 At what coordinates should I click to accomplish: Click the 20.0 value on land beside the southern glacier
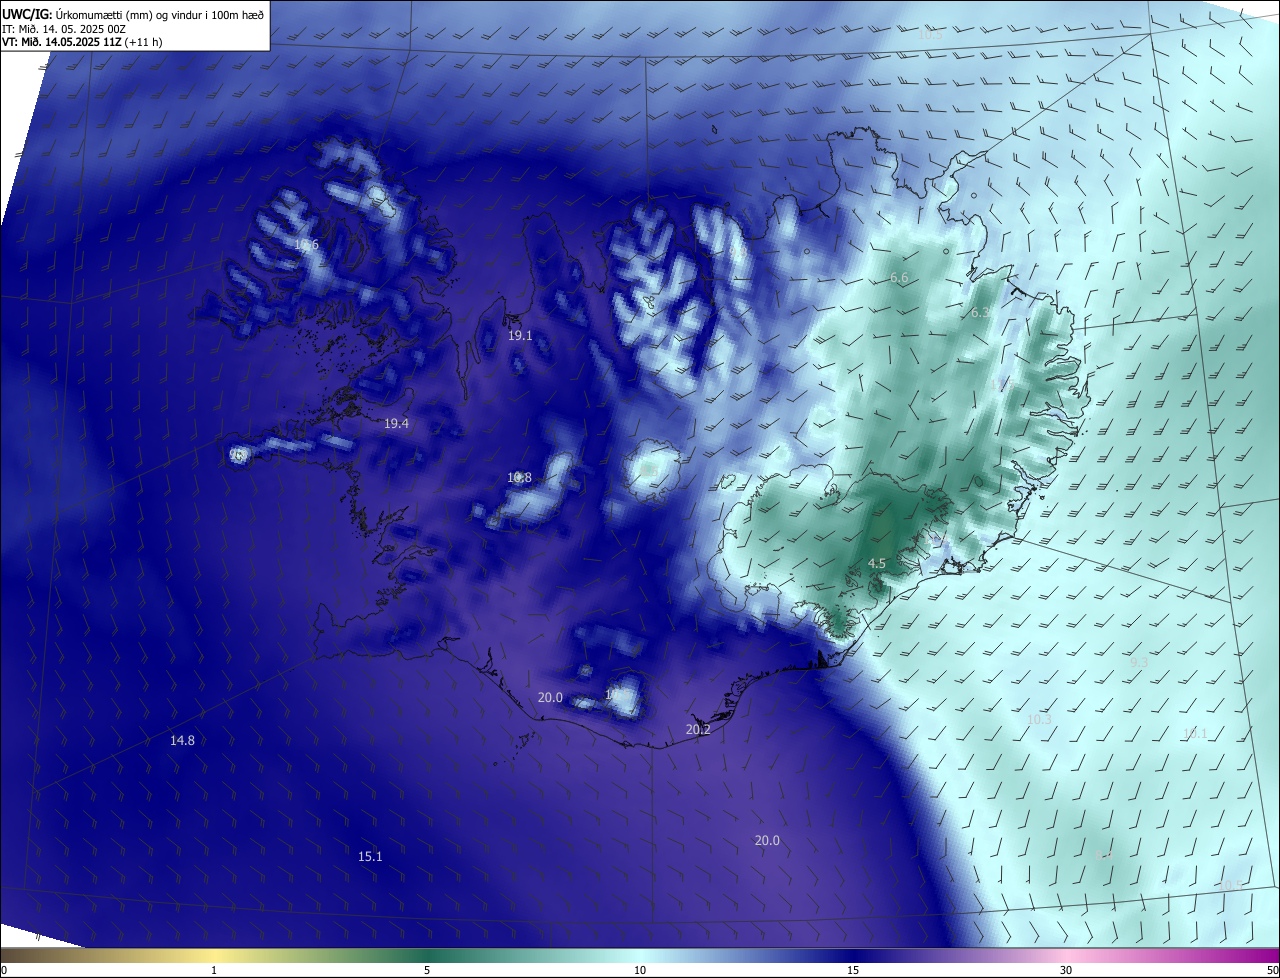[550, 698]
